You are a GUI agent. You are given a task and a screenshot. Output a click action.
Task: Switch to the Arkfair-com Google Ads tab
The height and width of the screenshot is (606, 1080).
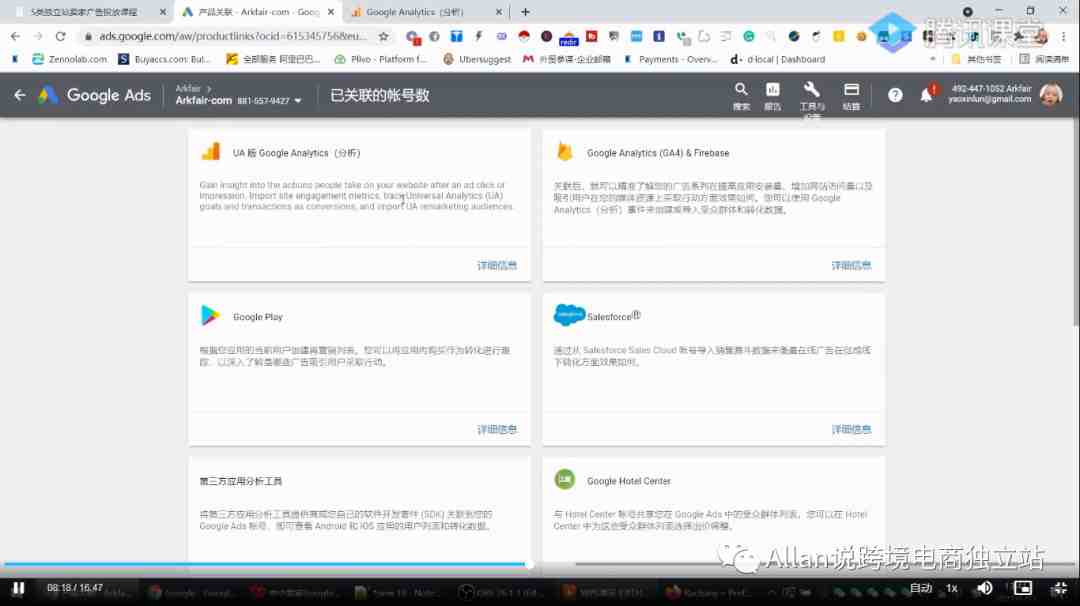pos(258,12)
